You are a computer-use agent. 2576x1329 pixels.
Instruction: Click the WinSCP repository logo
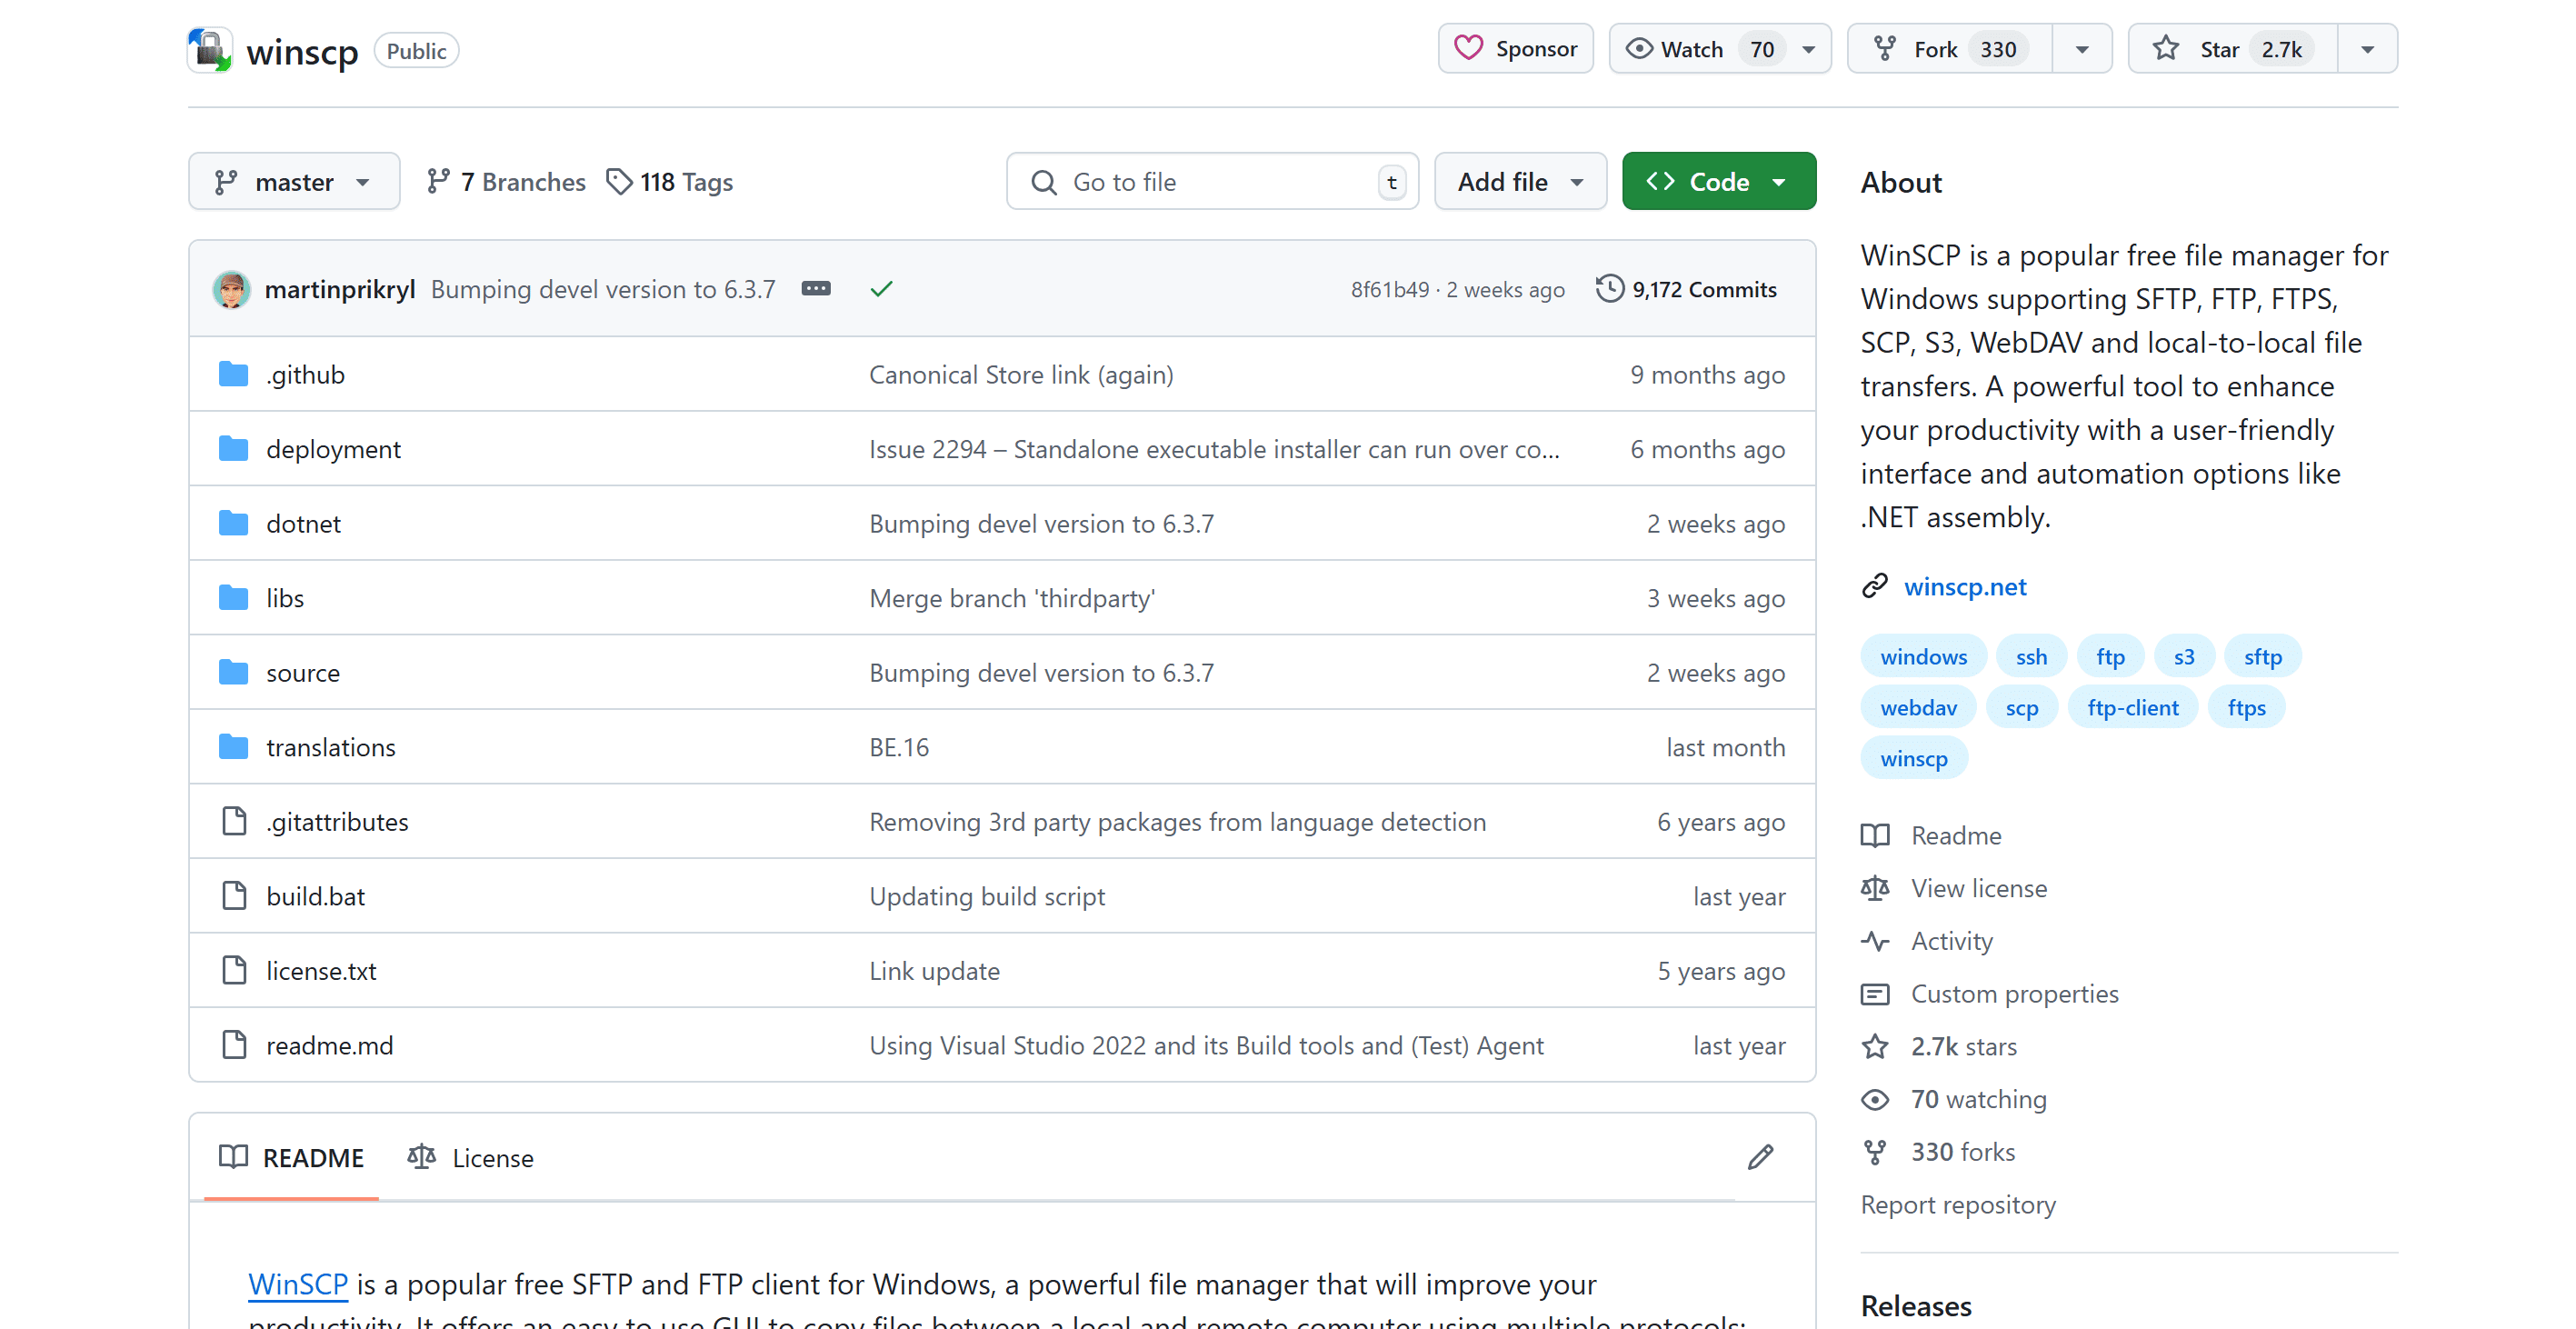click(x=209, y=49)
